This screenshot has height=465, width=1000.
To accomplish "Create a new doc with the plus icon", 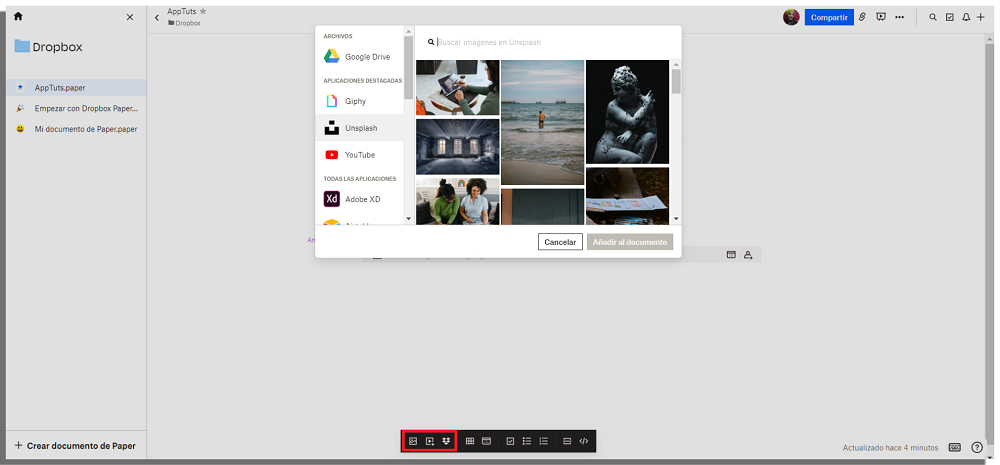I will pos(981,17).
